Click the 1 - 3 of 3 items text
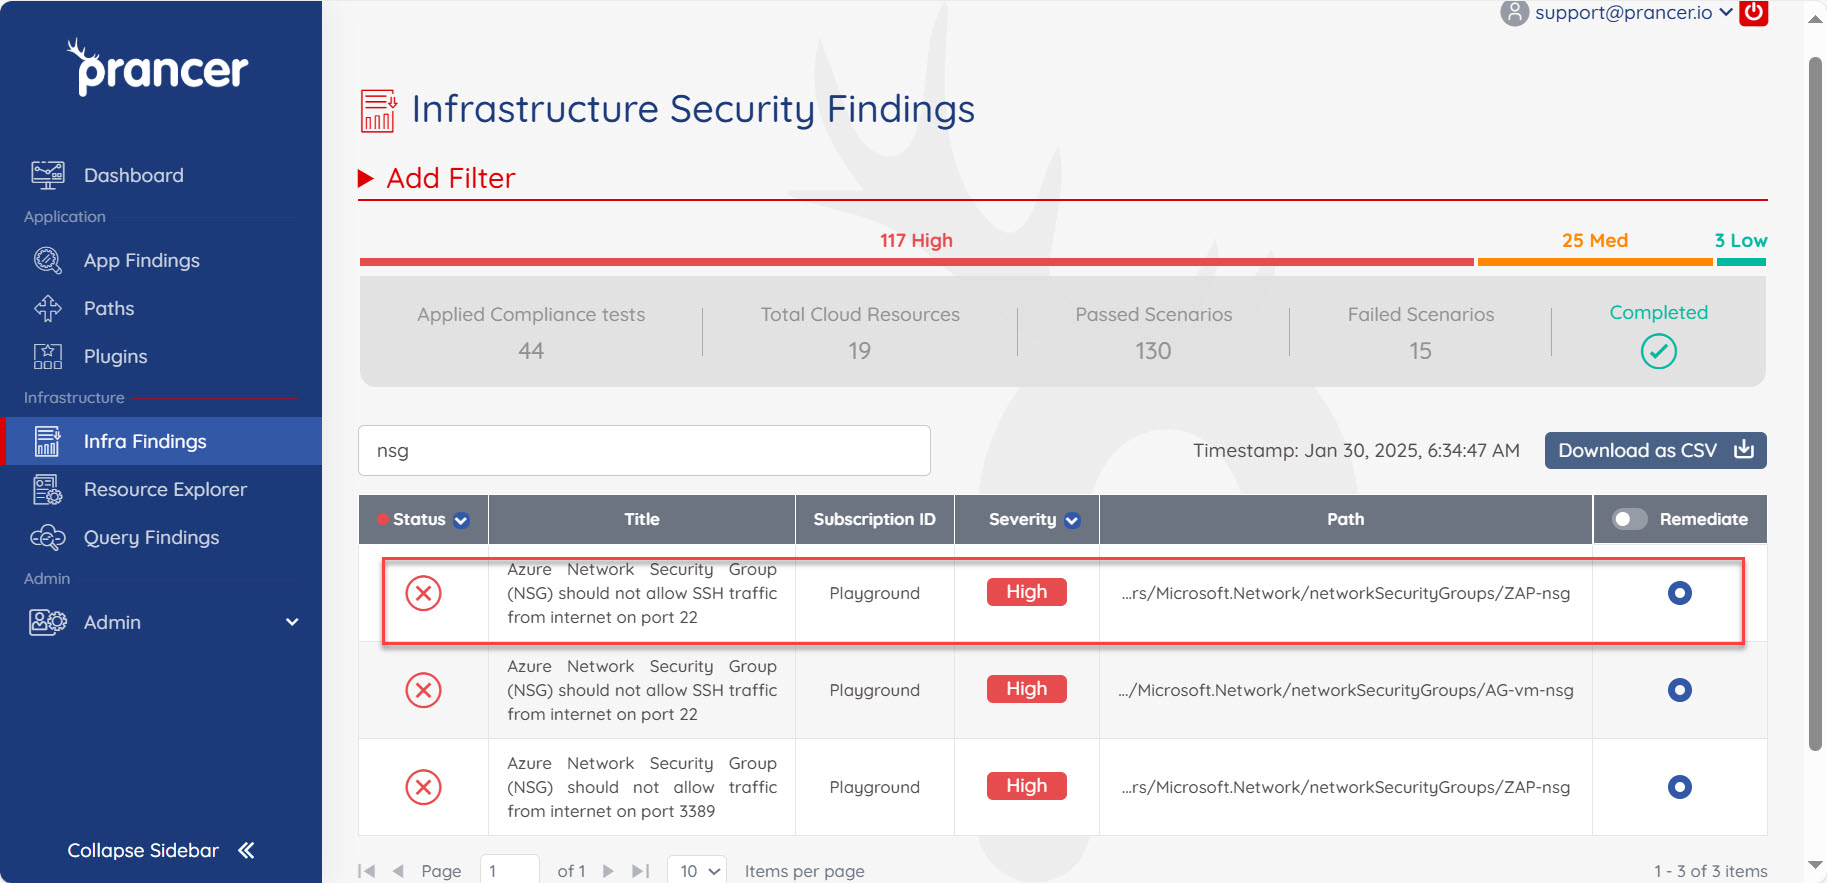This screenshot has width=1827, height=883. click(x=1711, y=871)
